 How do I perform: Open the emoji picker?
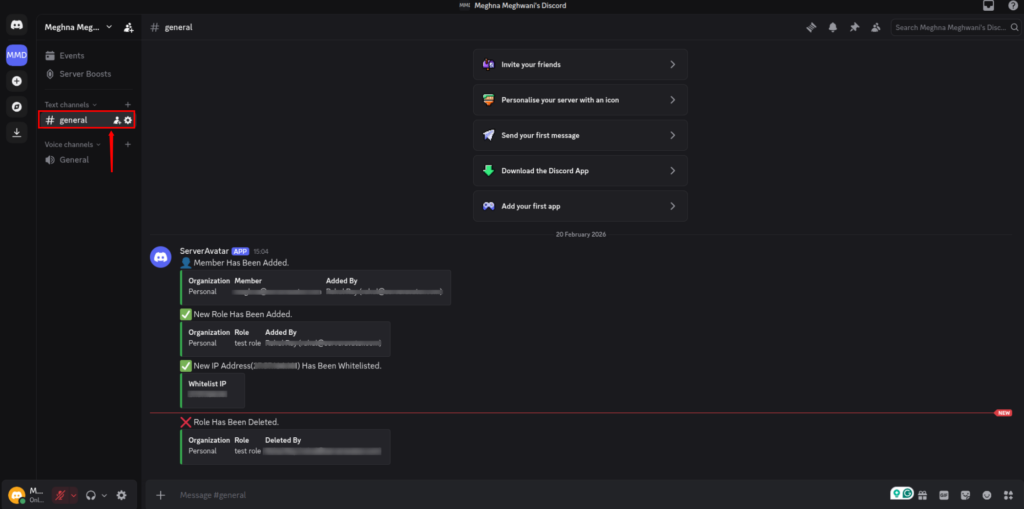pos(987,495)
